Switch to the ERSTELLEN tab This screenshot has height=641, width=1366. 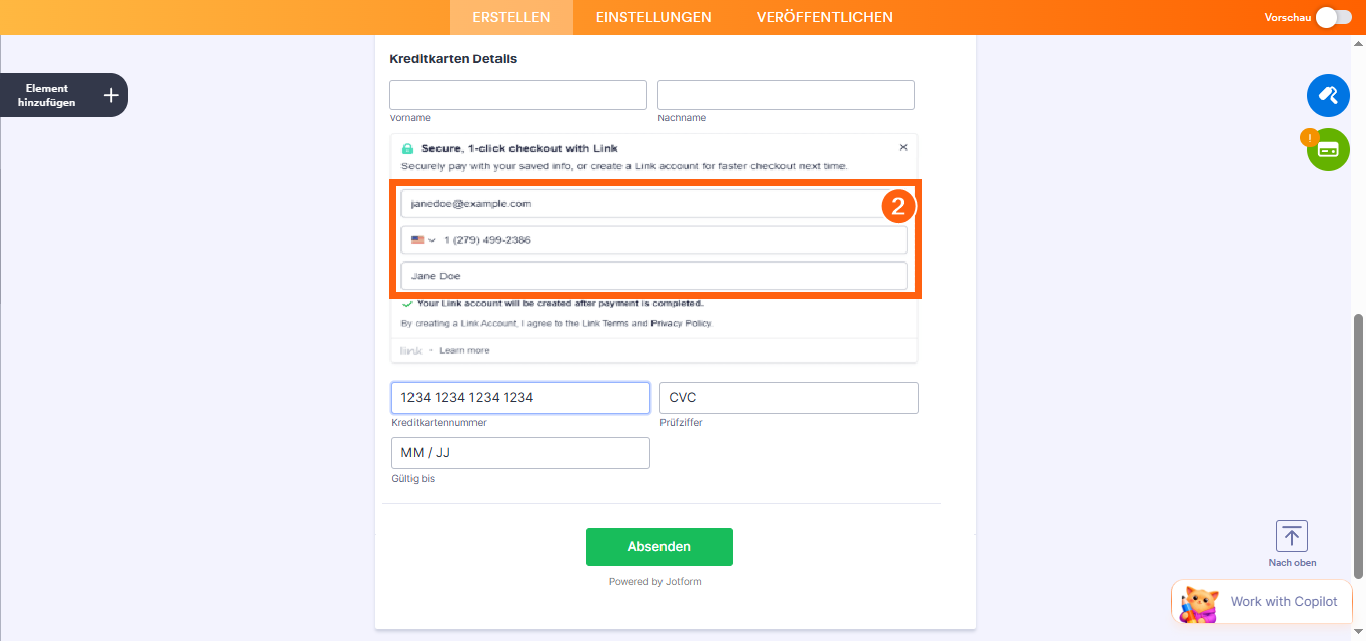coord(511,17)
